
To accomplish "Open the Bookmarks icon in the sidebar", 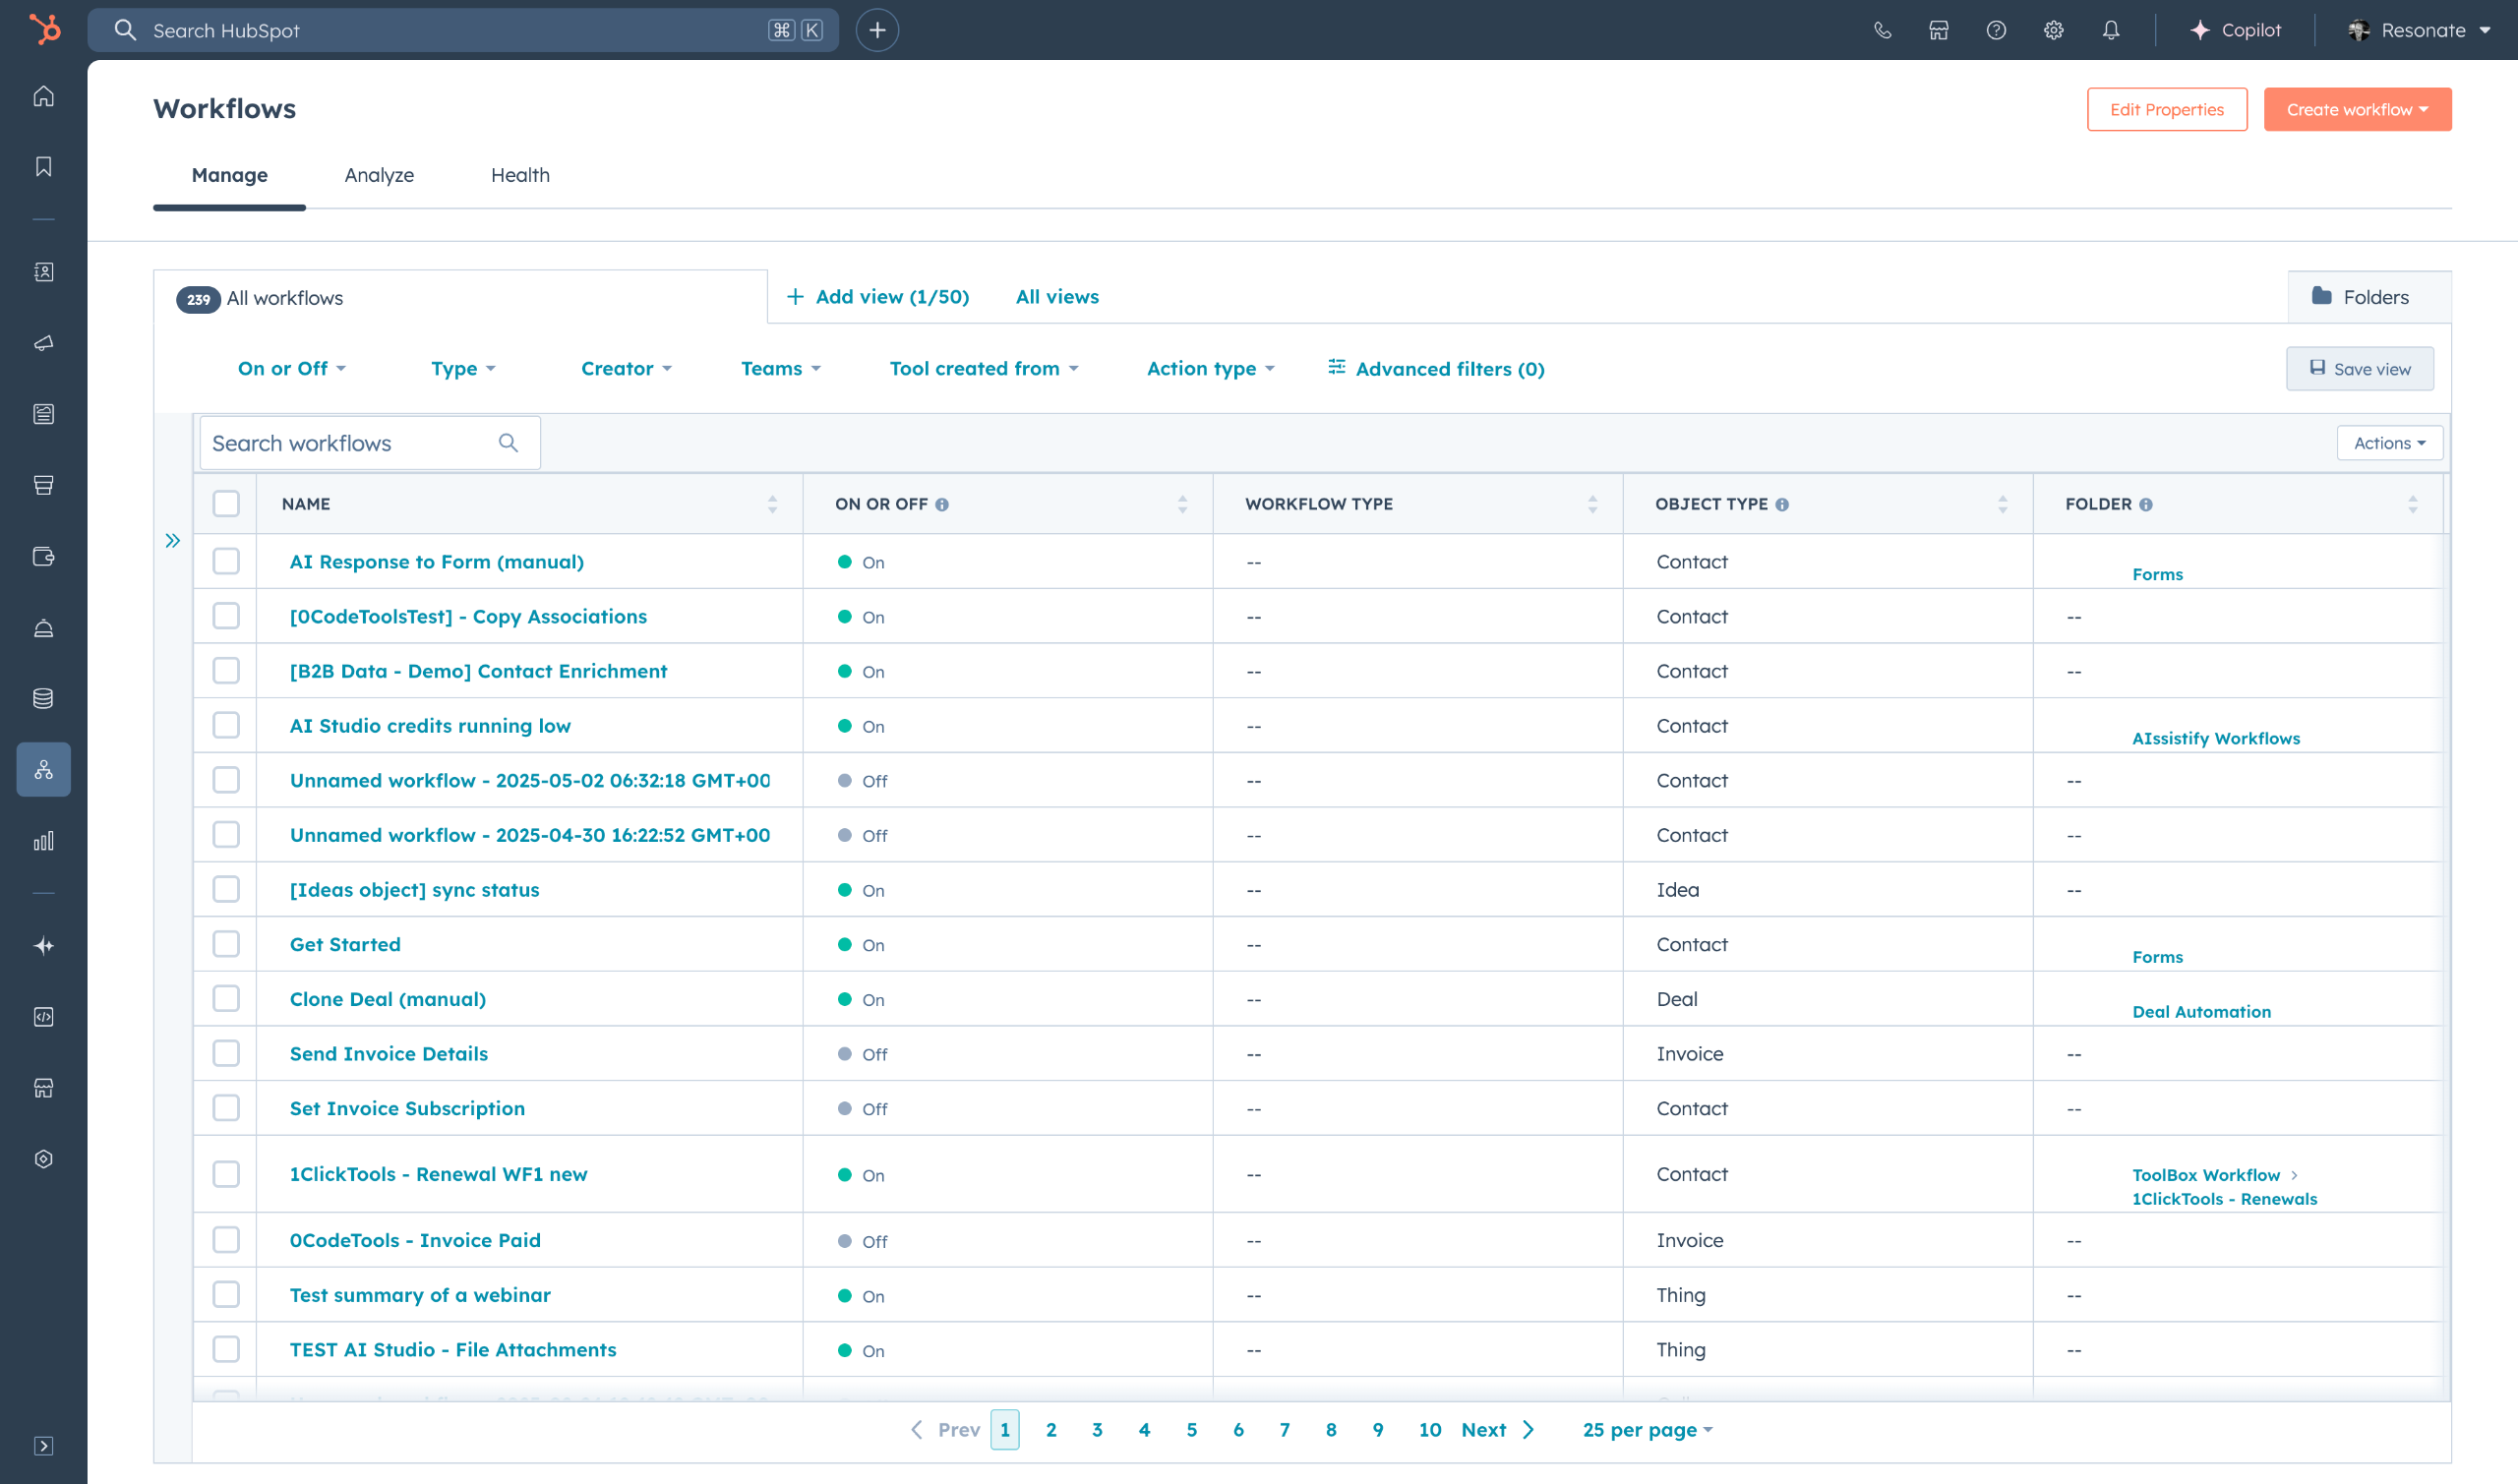I will (x=43, y=166).
